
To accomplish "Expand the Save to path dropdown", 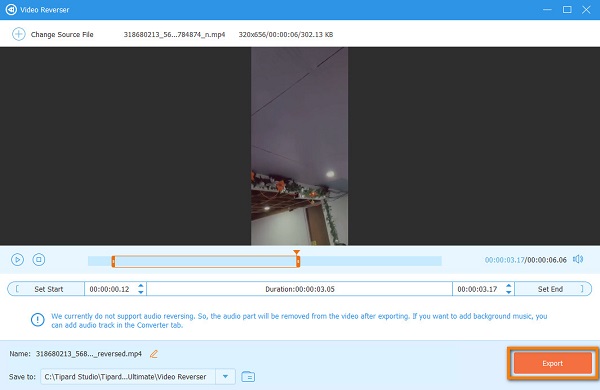I will [225, 377].
